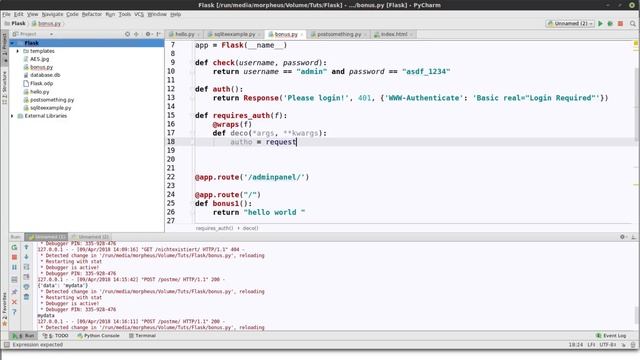Switch to postsomething.py editor tab
The height and width of the screenshot is (360, 640).
coord(339,34)
